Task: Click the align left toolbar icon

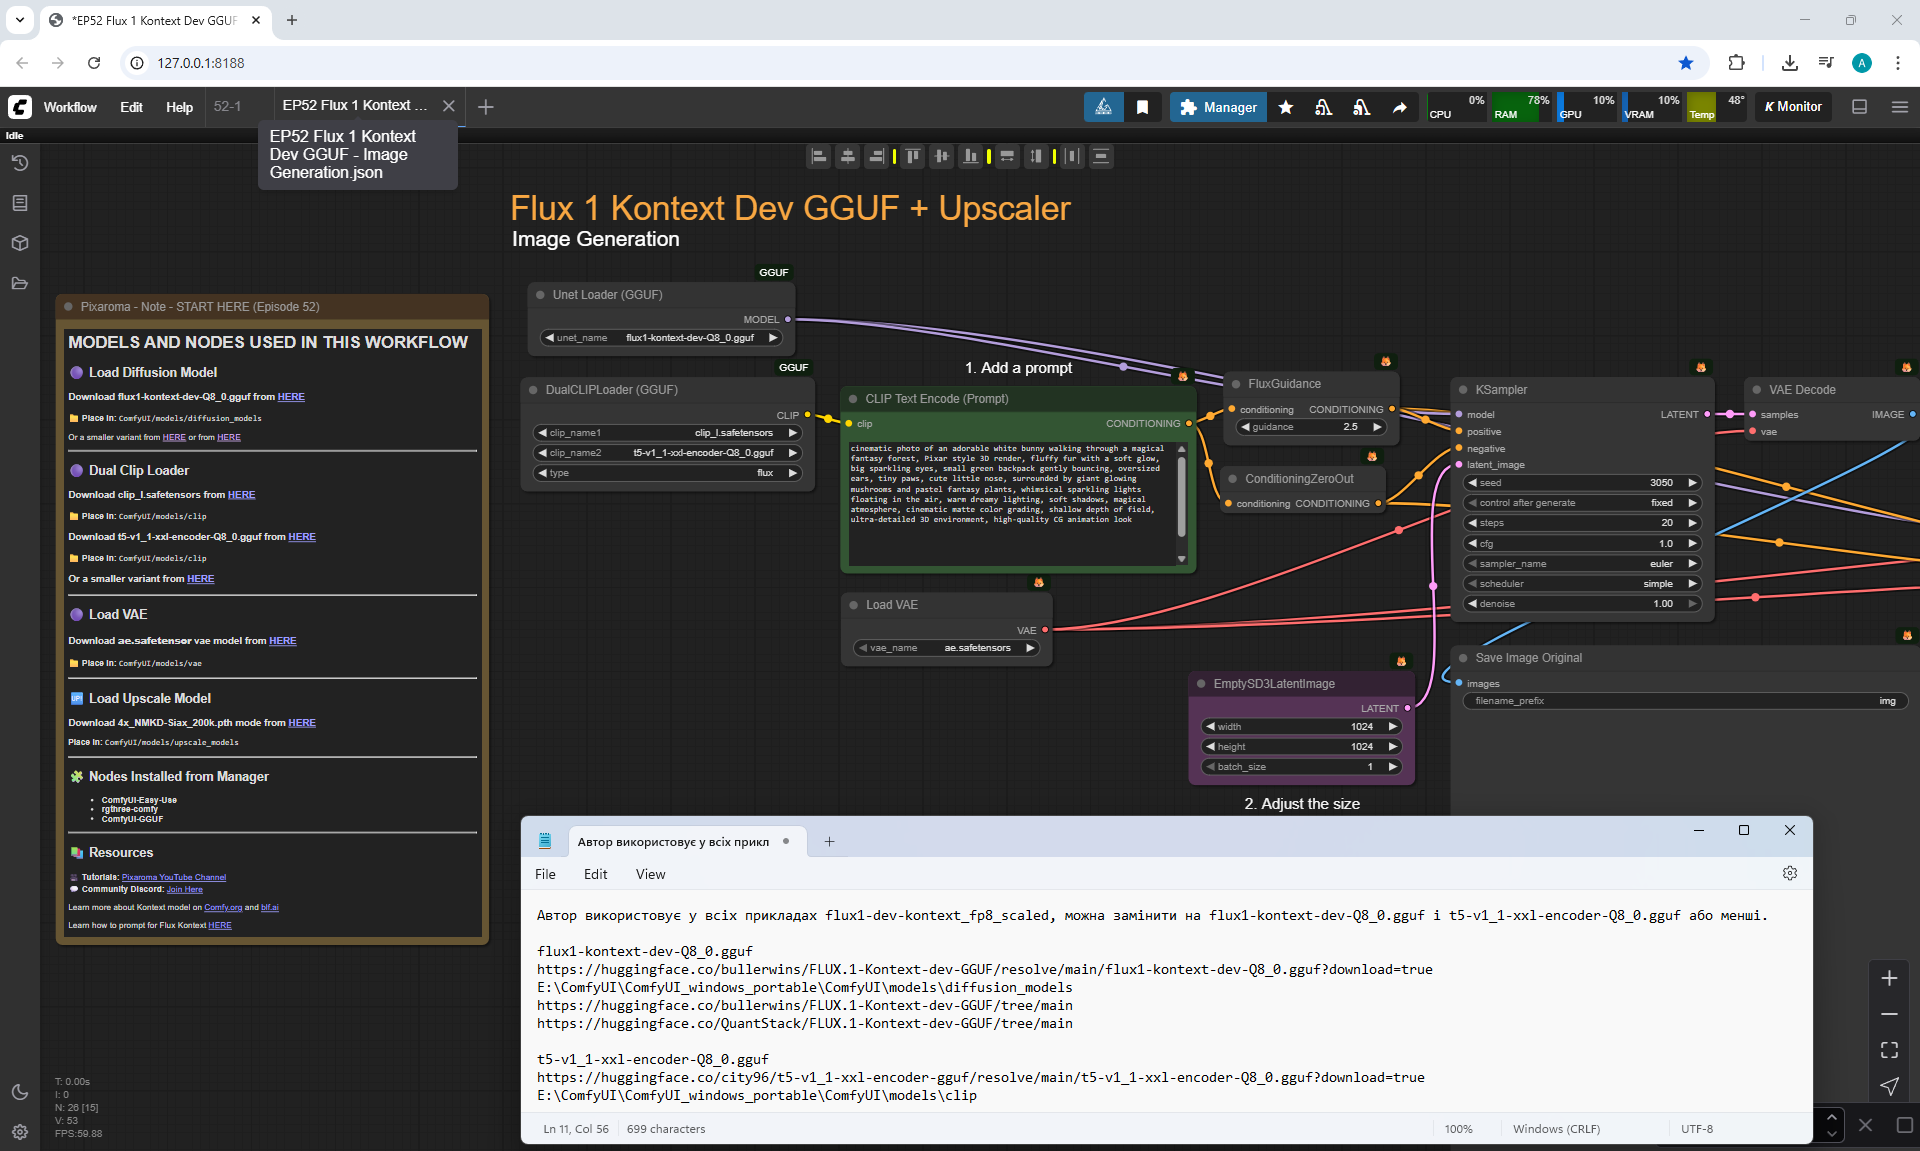Action: click(819, 156)
